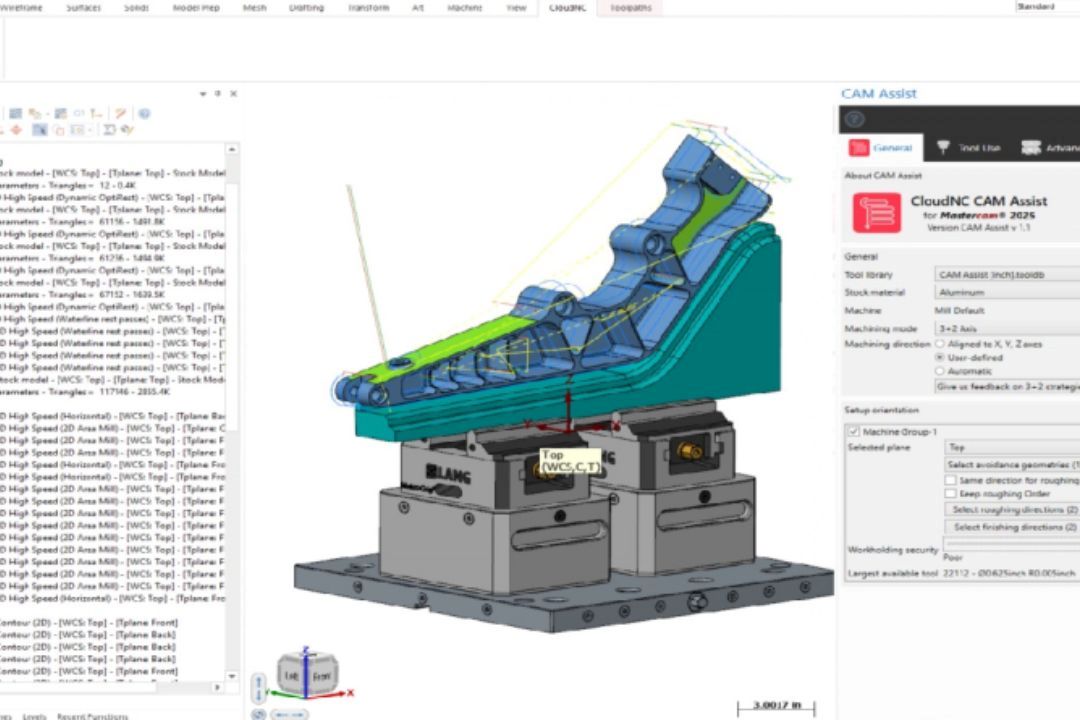The width and height of the screenshot is (1080, 720).
Task: Close the operations manager panel
Action: click(233, 94)
